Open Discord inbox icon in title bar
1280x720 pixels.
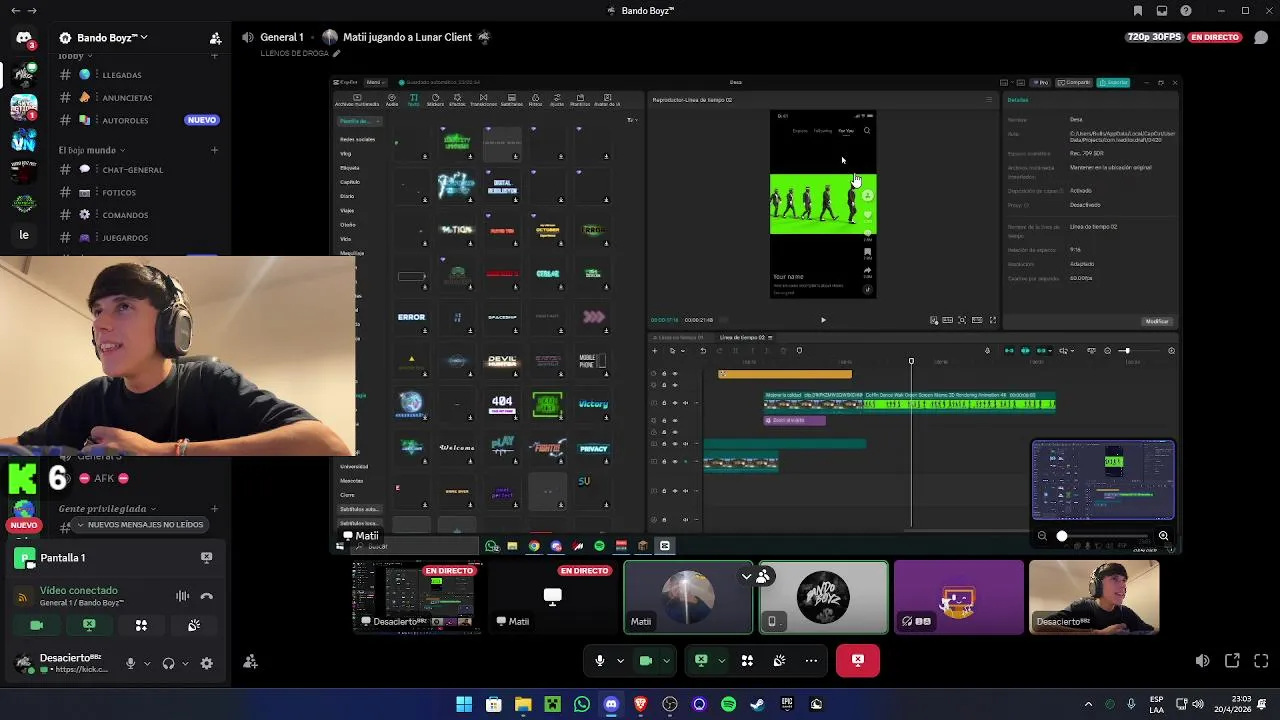(1162, 11)
